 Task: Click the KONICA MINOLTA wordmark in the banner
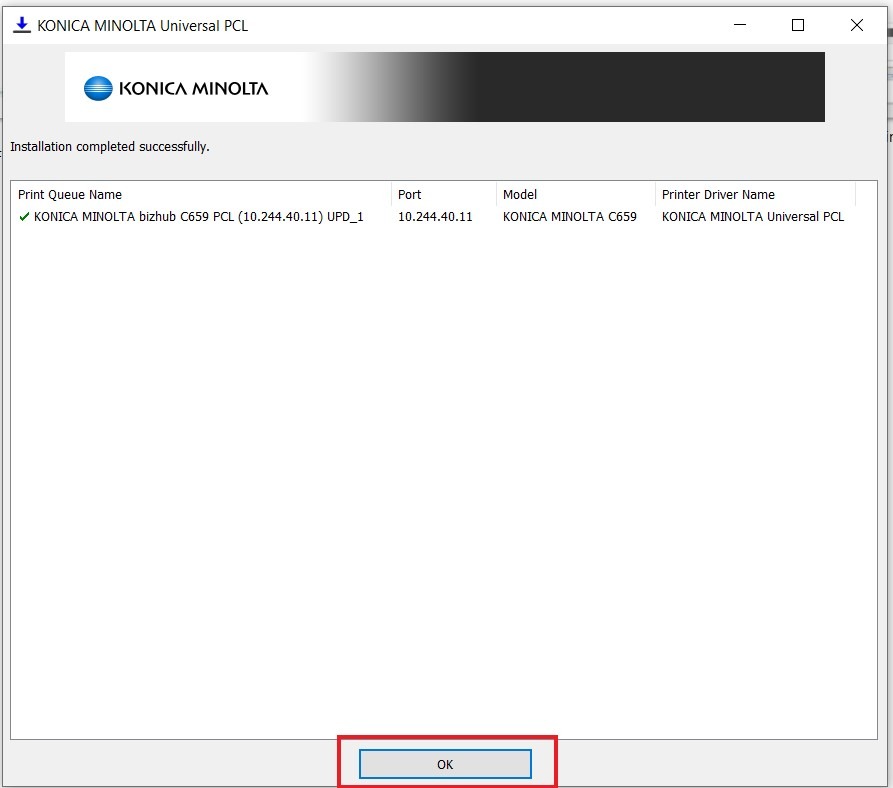(x=193, y=88)
